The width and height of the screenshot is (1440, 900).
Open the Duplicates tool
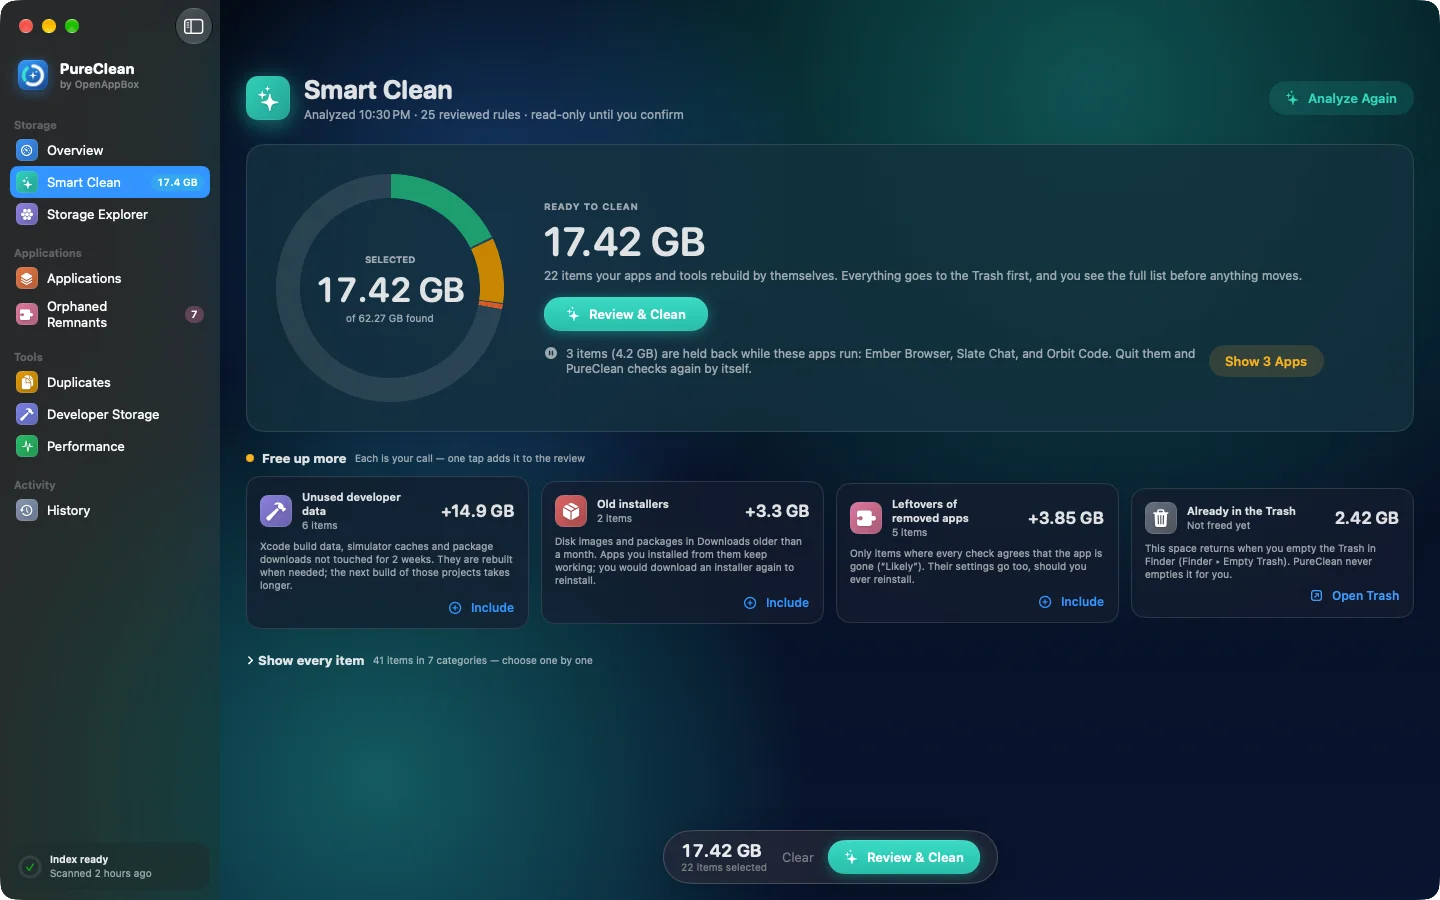pos(110,382)
